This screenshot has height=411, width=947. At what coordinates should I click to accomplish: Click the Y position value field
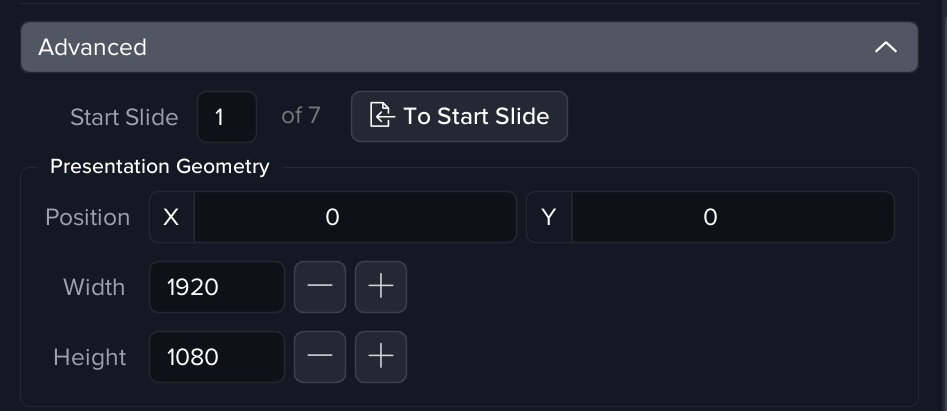[732, 217]
